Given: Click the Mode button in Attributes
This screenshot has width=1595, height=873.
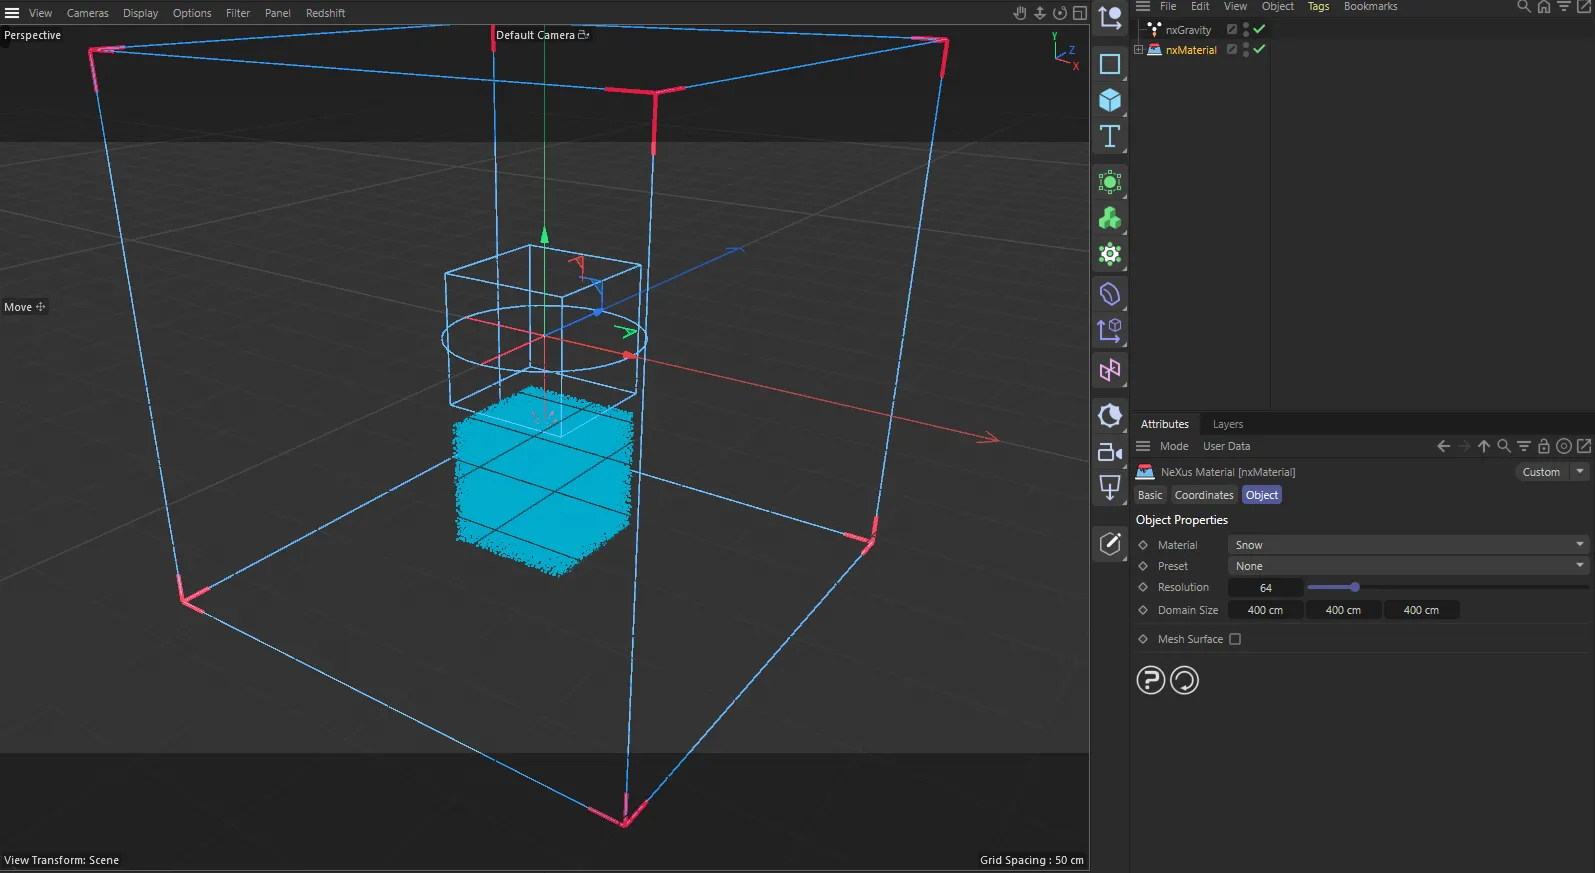Looking at the screenshot, I should pos(1174,446).
